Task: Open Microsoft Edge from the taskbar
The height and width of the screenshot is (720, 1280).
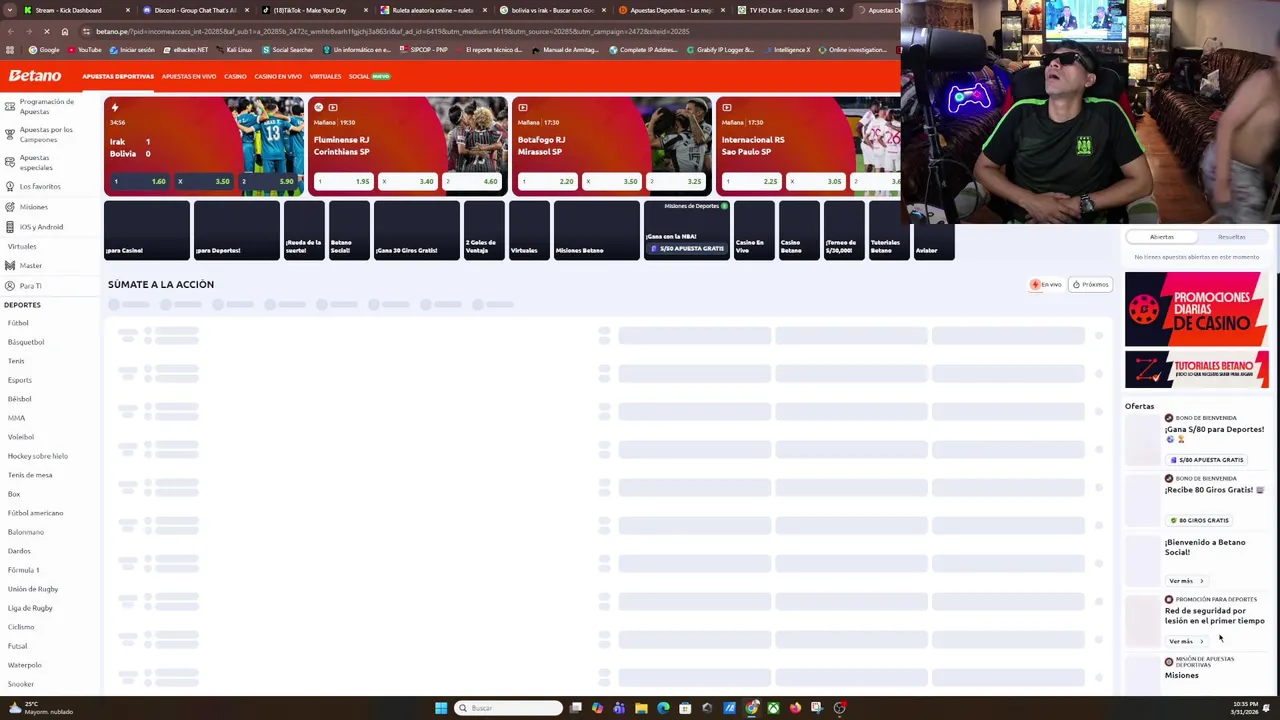Action: pyautogui.click(x=663, y=708)
